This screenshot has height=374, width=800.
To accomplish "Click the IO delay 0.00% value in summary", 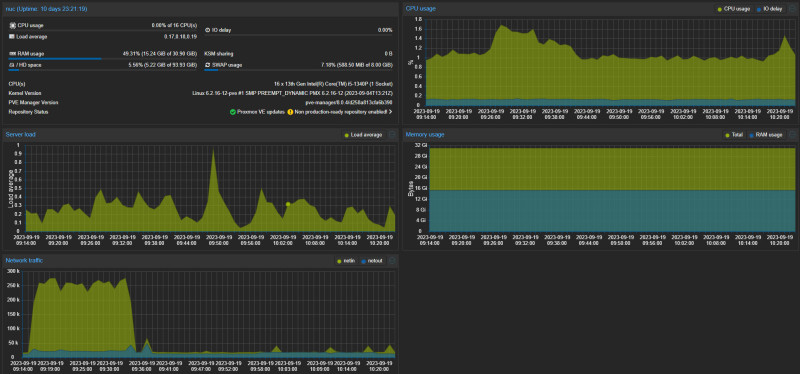I will pos(385,30).
